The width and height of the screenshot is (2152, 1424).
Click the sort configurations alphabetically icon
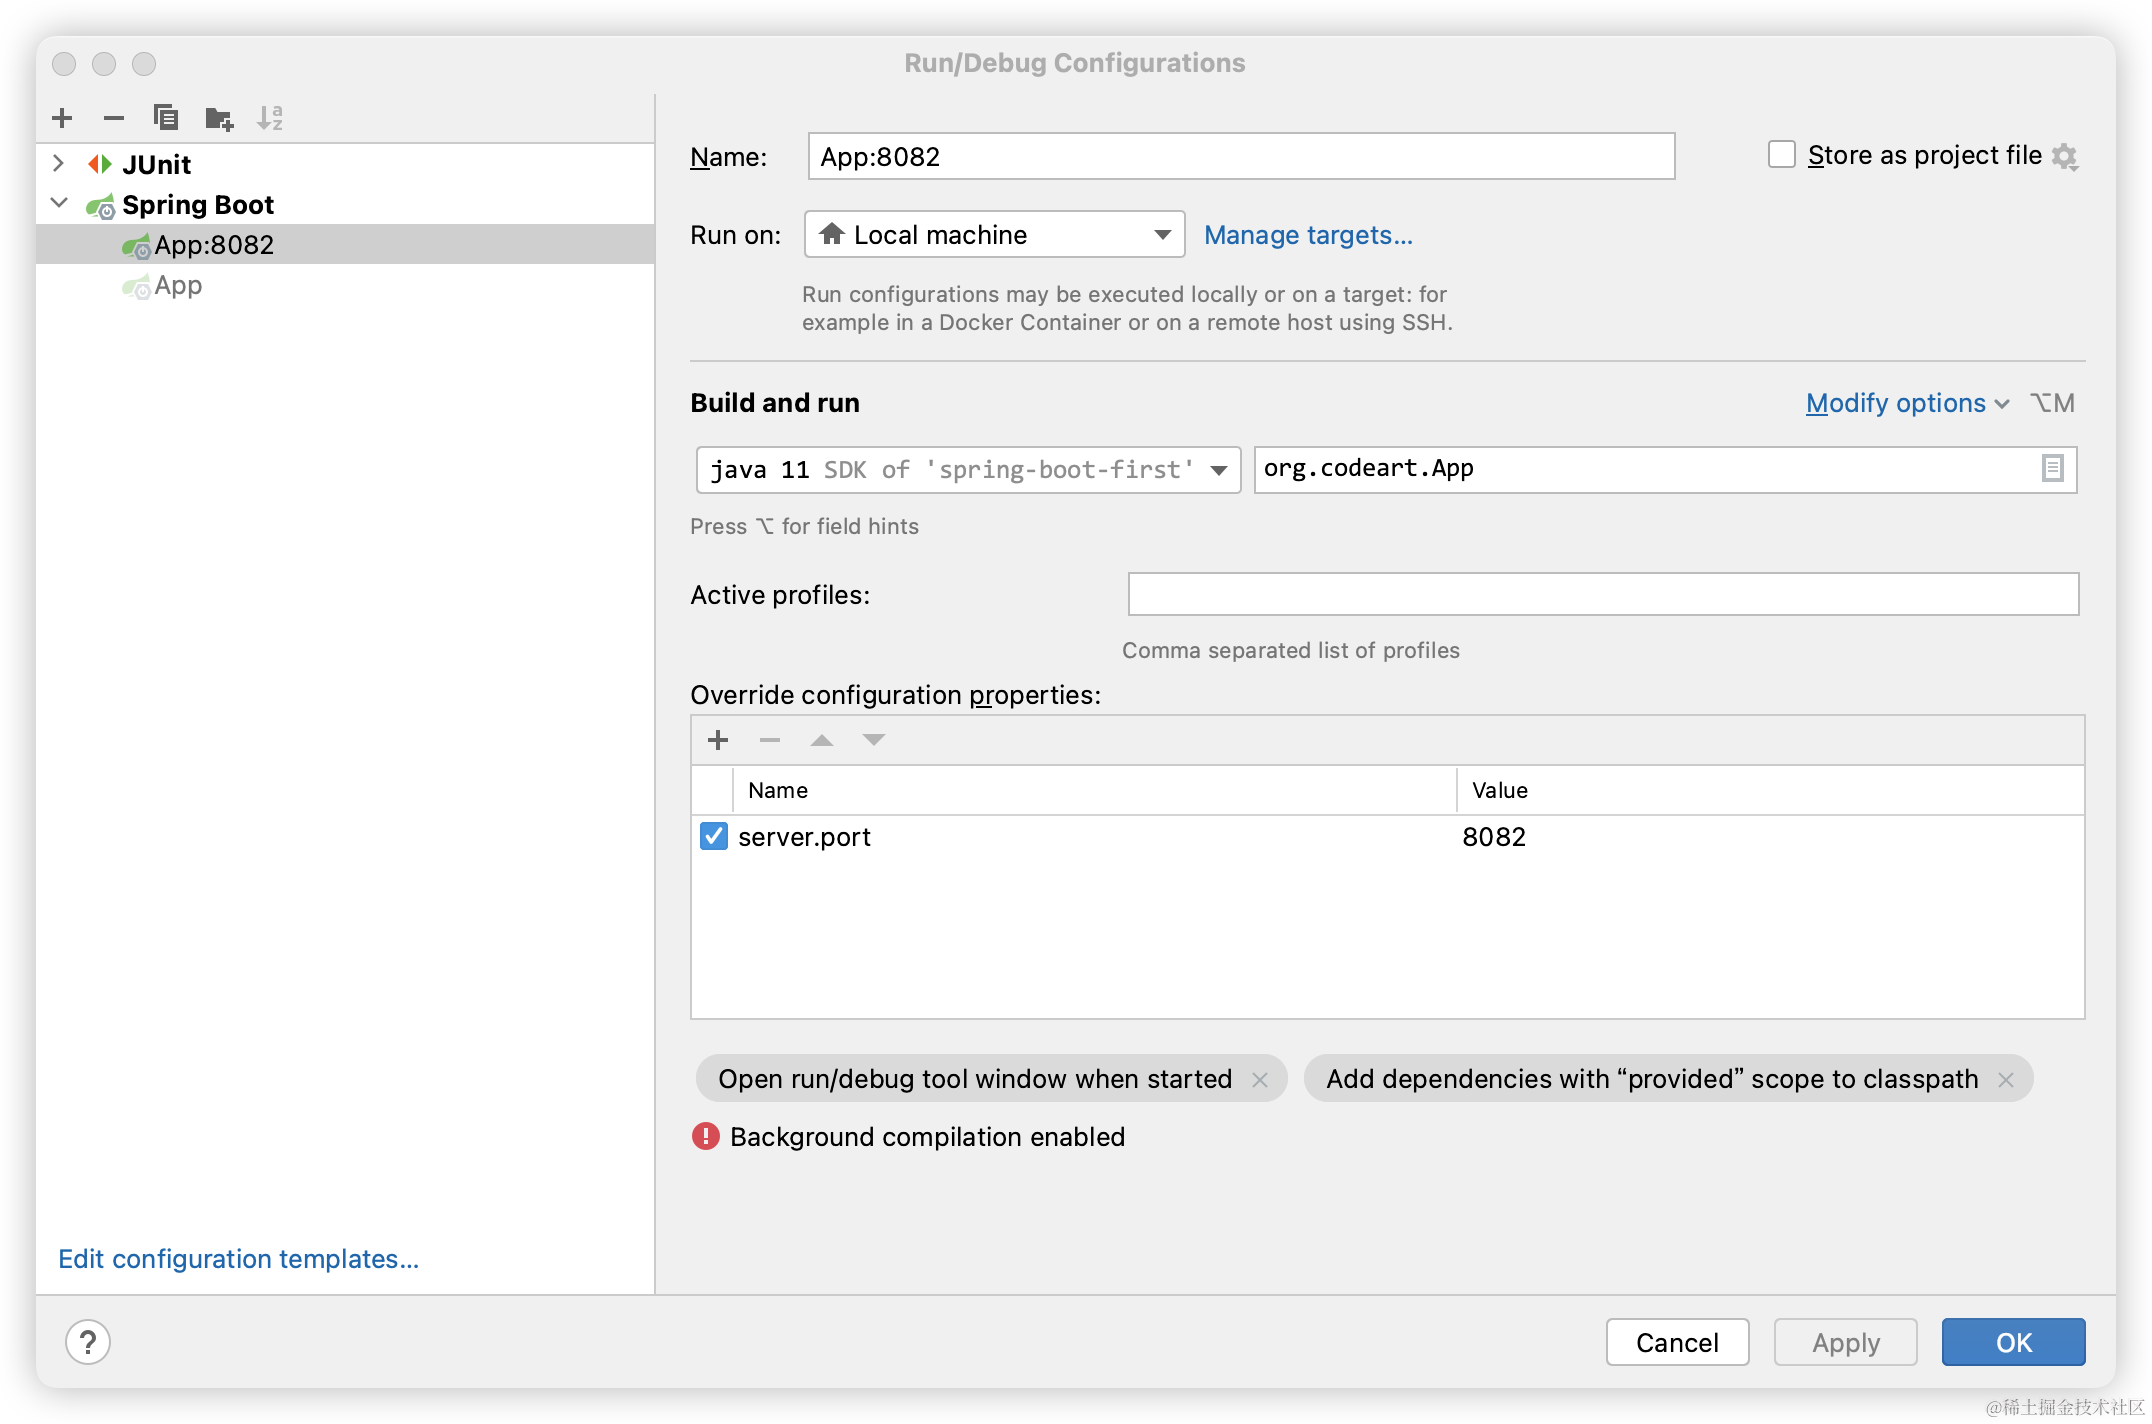click(x=270, y=118)
